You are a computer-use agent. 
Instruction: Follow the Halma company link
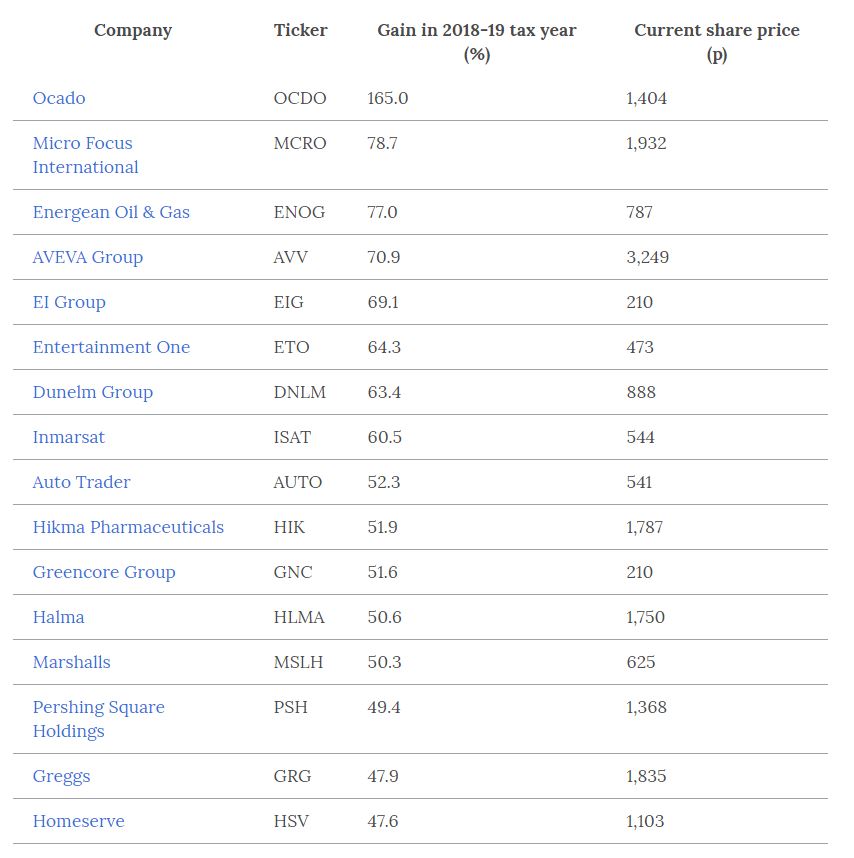[59, 617]
